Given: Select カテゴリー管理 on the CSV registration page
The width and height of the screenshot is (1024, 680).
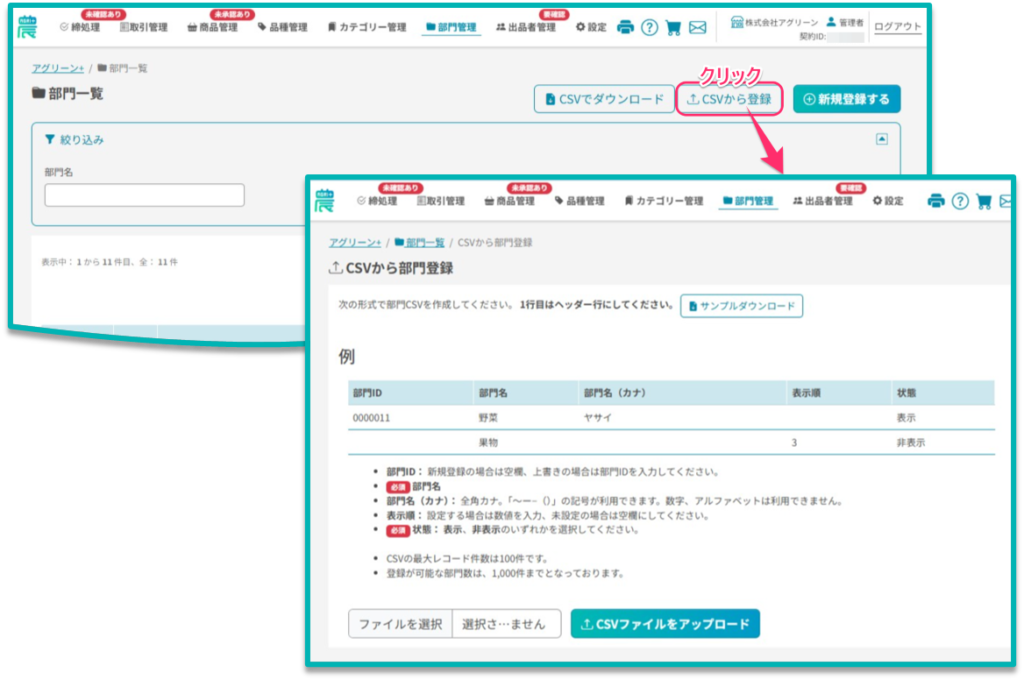Looking at the screenshot, I should [663, 201].
